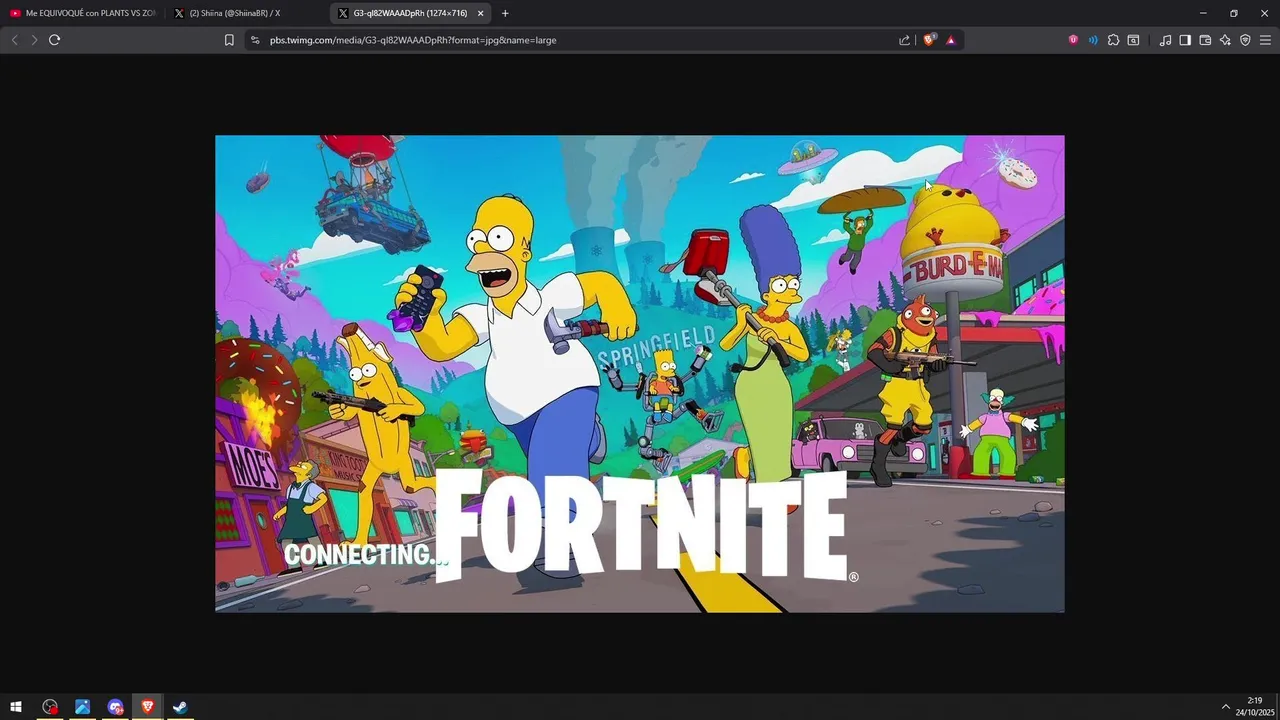Screen dimensions: 1280x720
Task: Reload the current page
Action: click(54, 40)
